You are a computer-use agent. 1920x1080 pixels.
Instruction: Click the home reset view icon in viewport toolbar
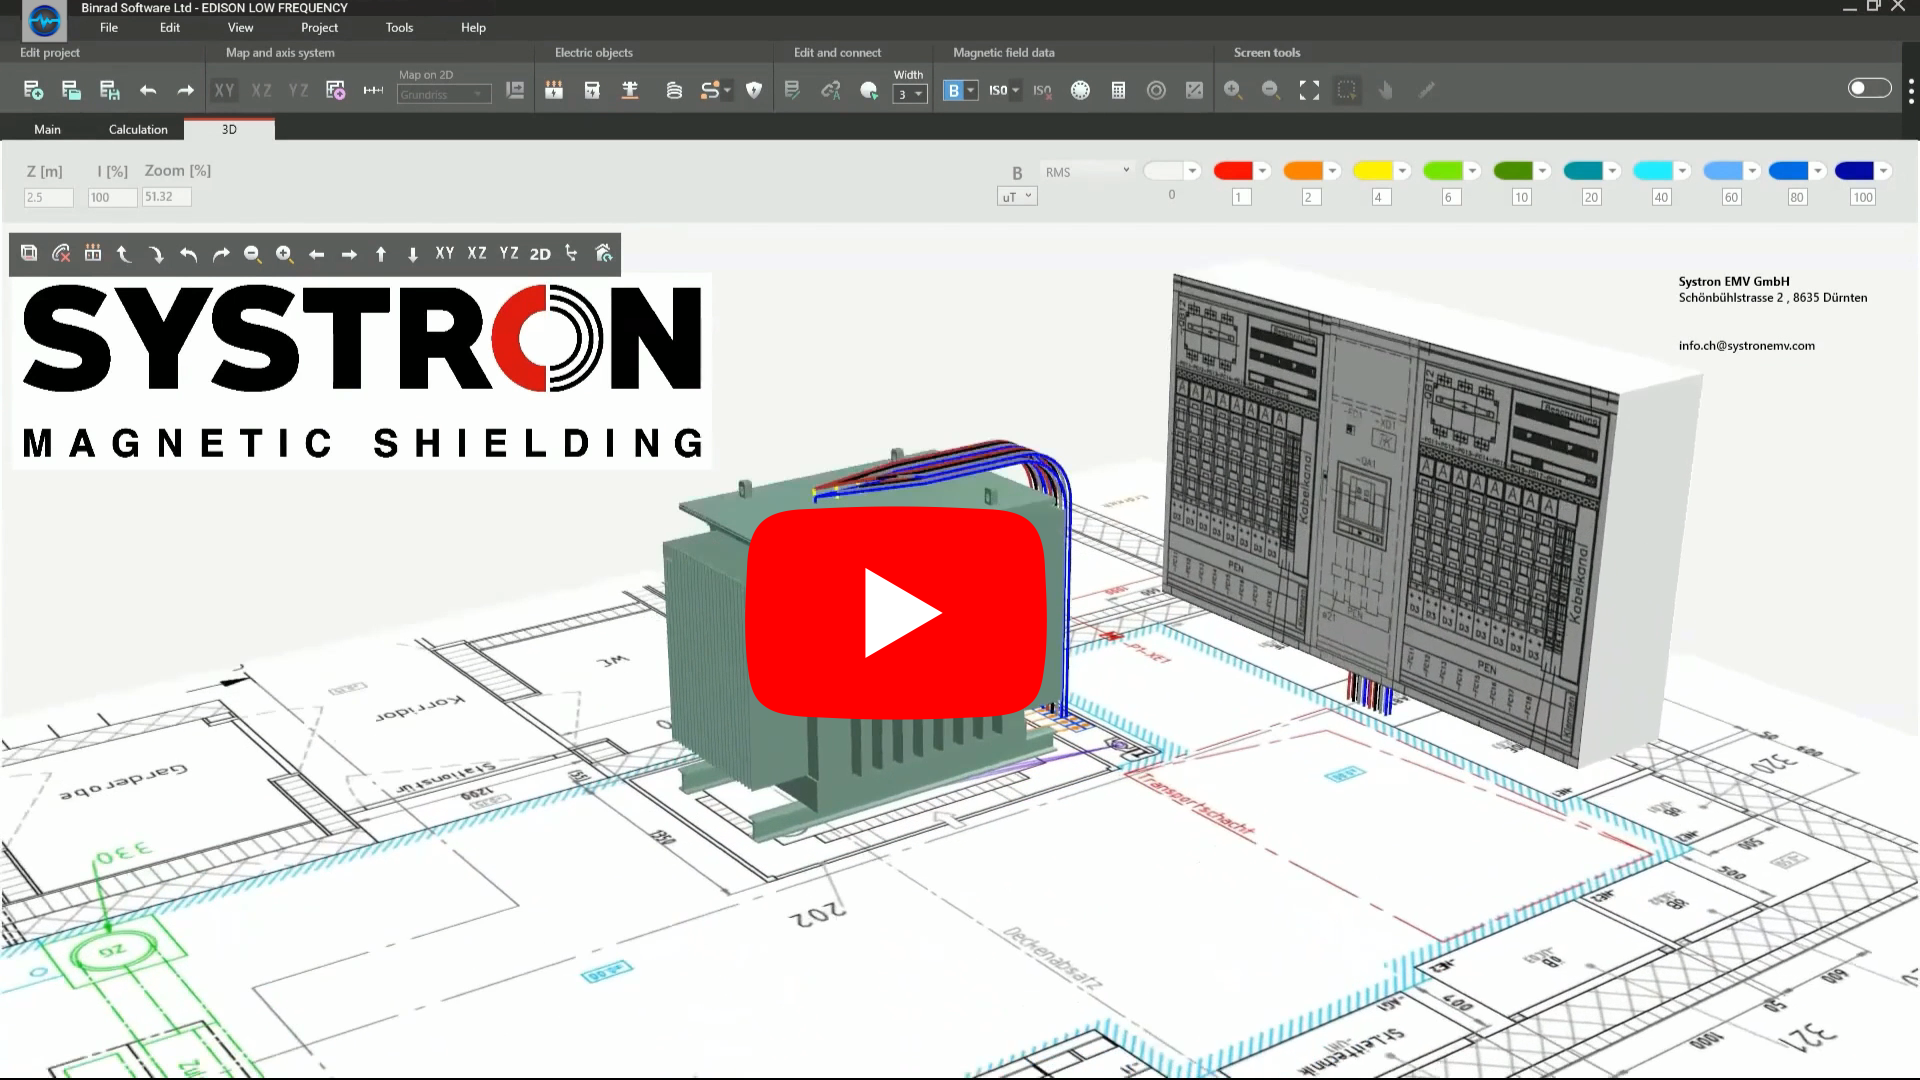603,254
